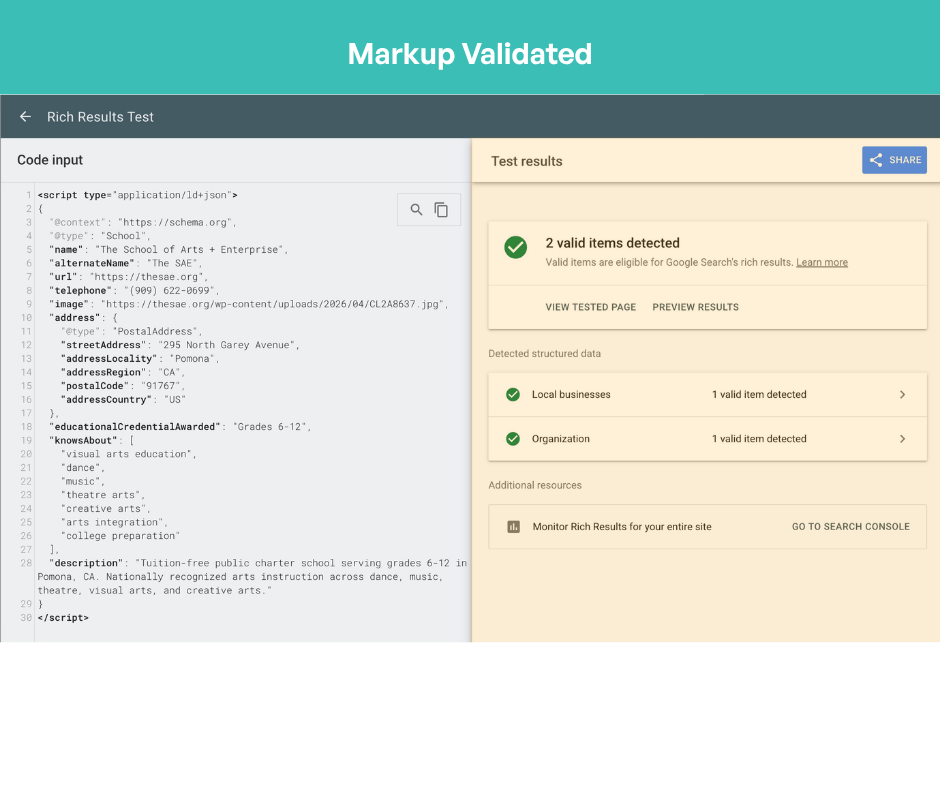This screenshot has width=940, height=788.
Task: Follow the Learn more link
Action: coord(822,262)
